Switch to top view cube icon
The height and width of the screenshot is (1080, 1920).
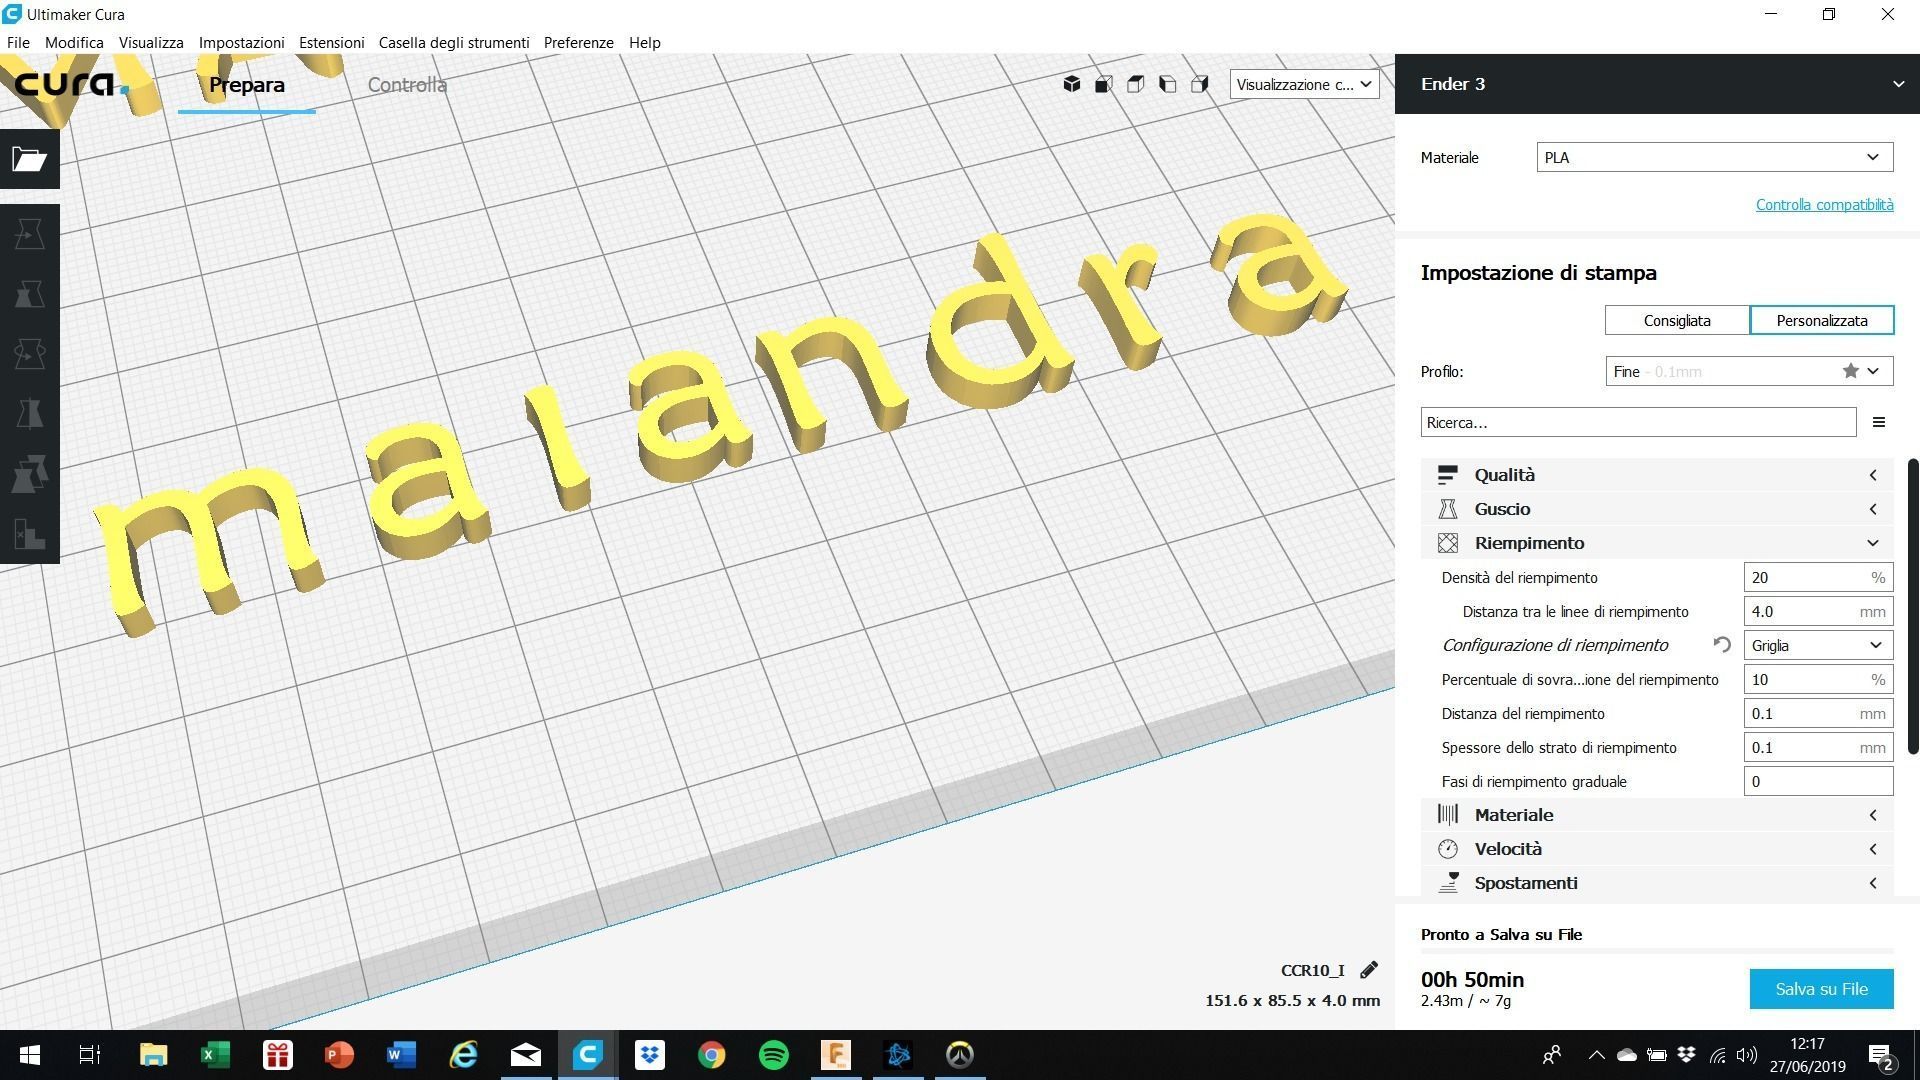click(1136, 84)
